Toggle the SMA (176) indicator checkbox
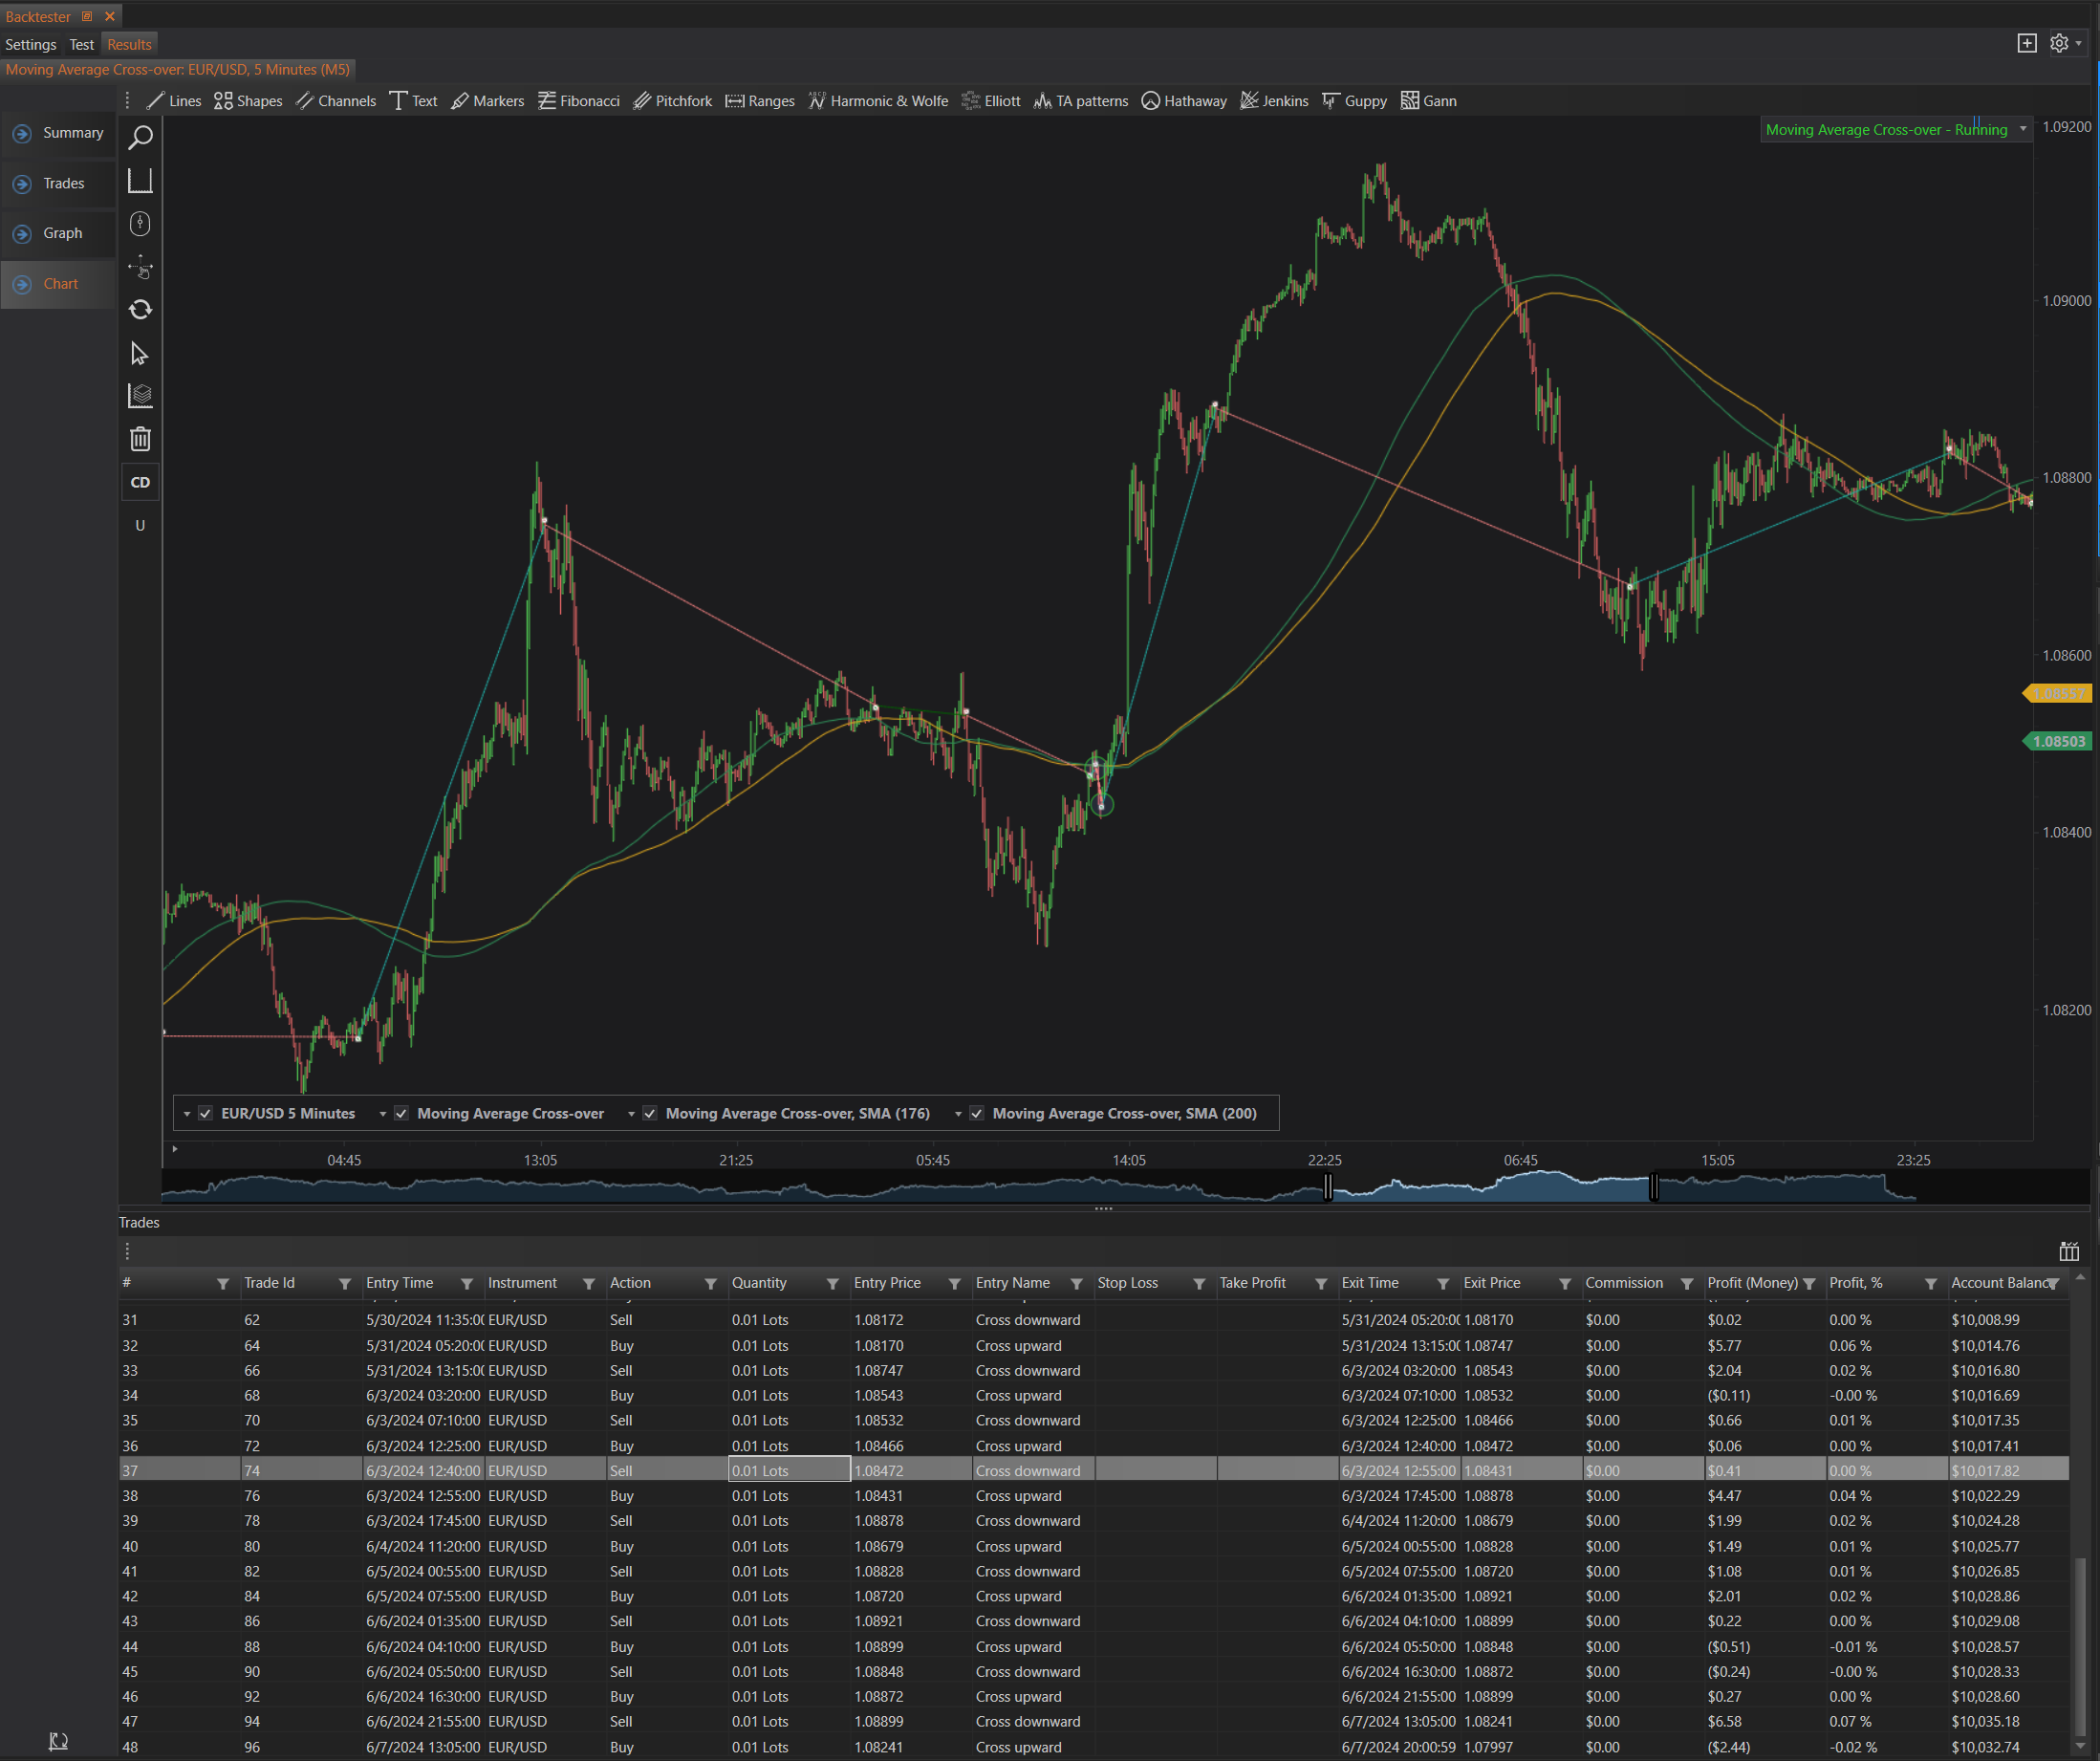Image resolution: width=2100 pixels, height=1761 pixels. (650, 1113)
